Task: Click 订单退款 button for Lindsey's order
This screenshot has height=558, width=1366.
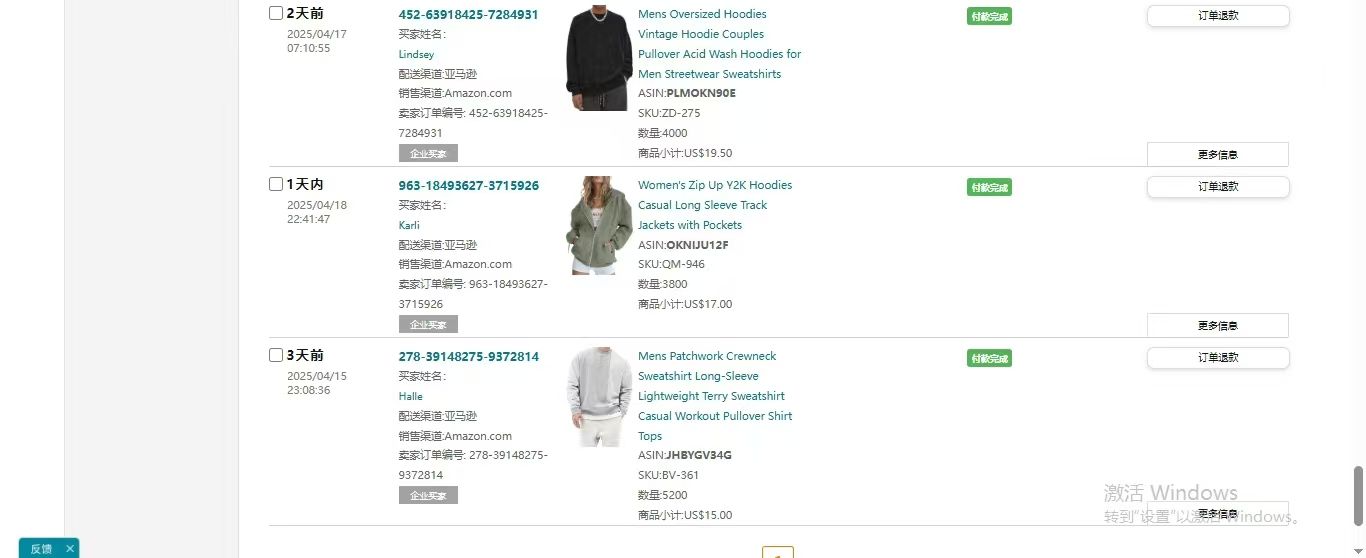Action: point(1218,16)
